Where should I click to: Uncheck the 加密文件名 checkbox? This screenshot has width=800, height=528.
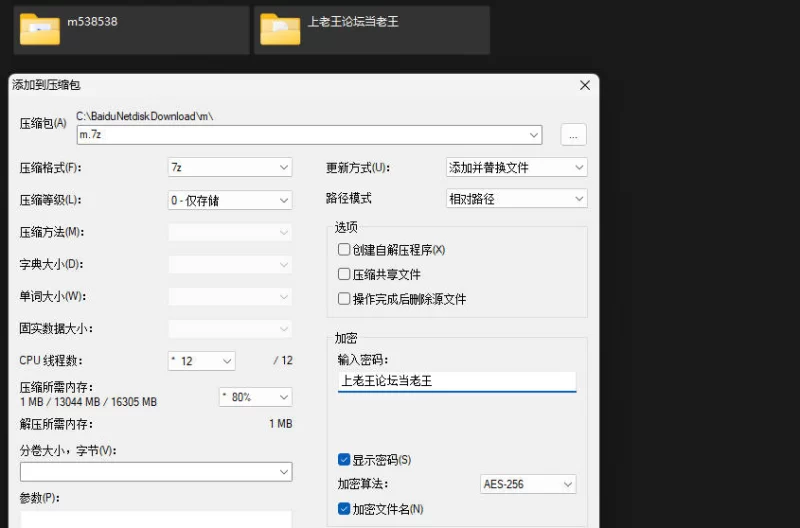[x=344, y=509]
